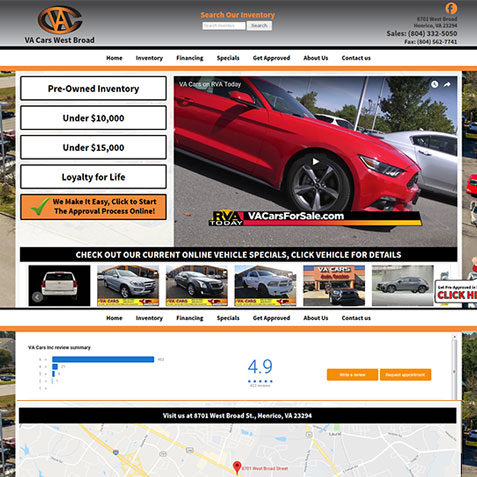477x477 pixels.
Task: Click the Write a review button
Action: coord(352,375)
